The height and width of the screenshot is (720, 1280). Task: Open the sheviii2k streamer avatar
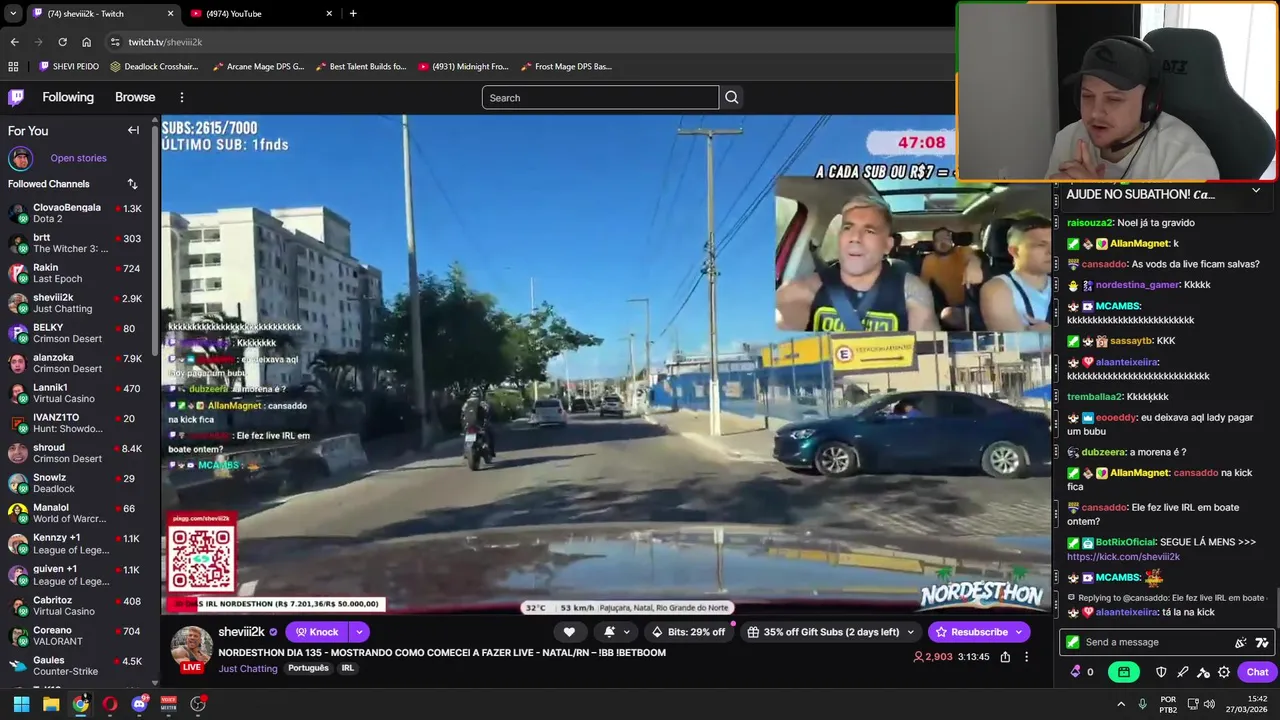coord(191,648)
